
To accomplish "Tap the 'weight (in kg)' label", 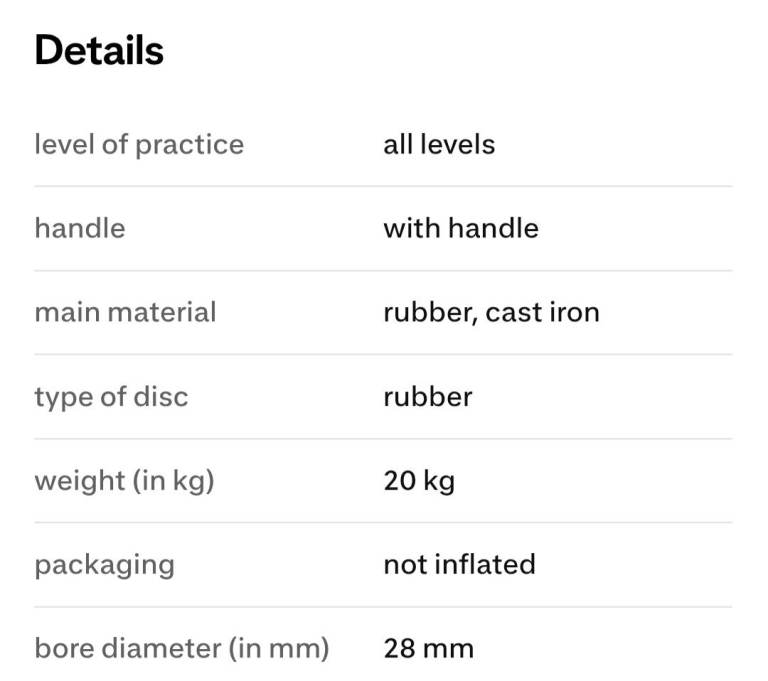I will (x=125, y=480).
